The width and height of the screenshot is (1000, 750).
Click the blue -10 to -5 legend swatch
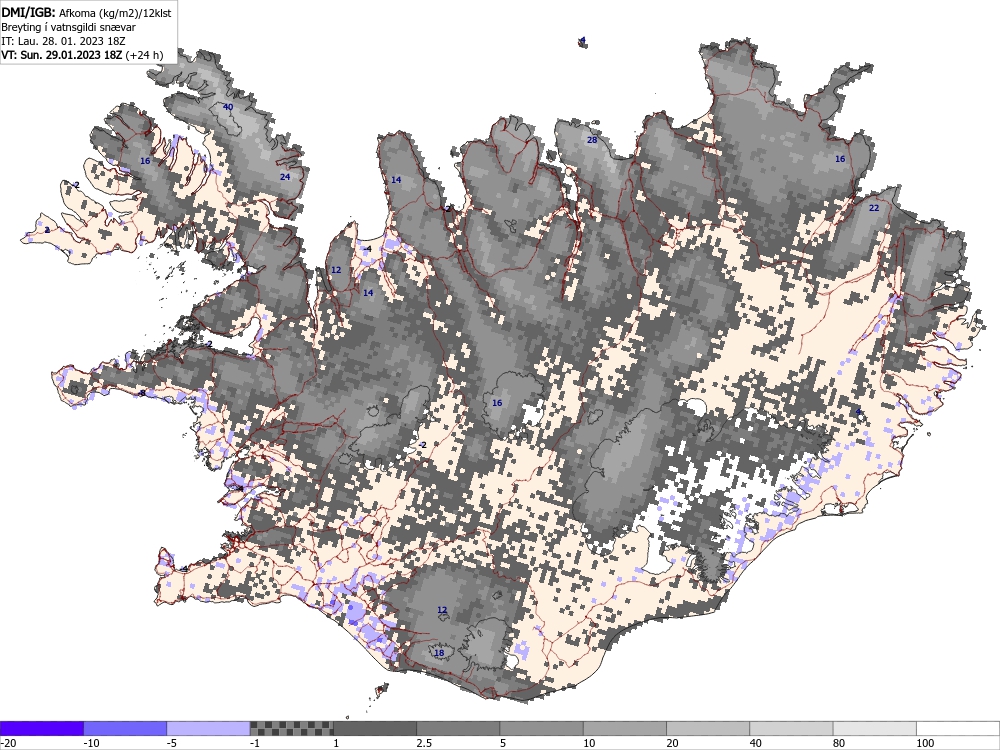point(125,728)
